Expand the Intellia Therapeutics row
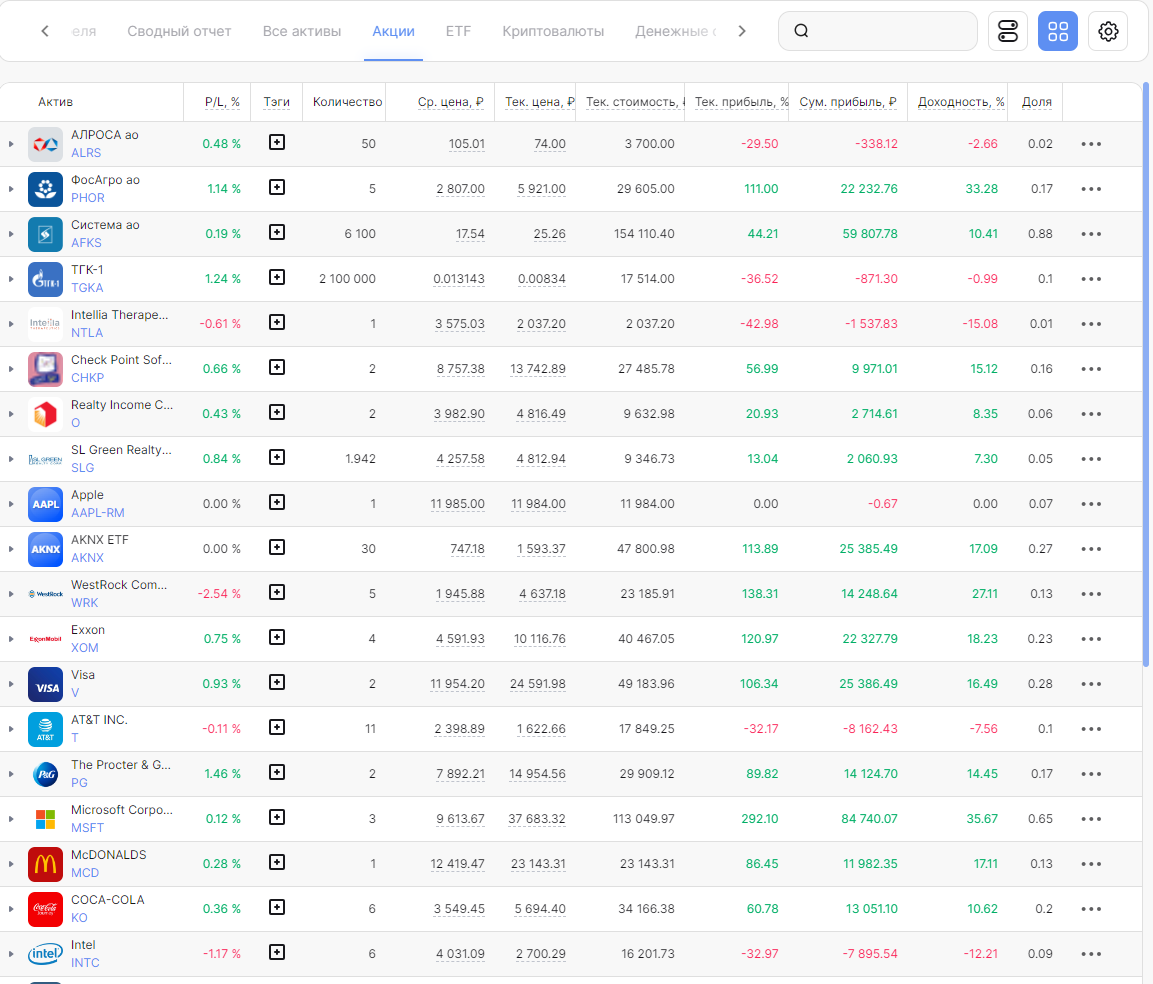Screen dimensions: 1153x984 [x=11, y=324]
